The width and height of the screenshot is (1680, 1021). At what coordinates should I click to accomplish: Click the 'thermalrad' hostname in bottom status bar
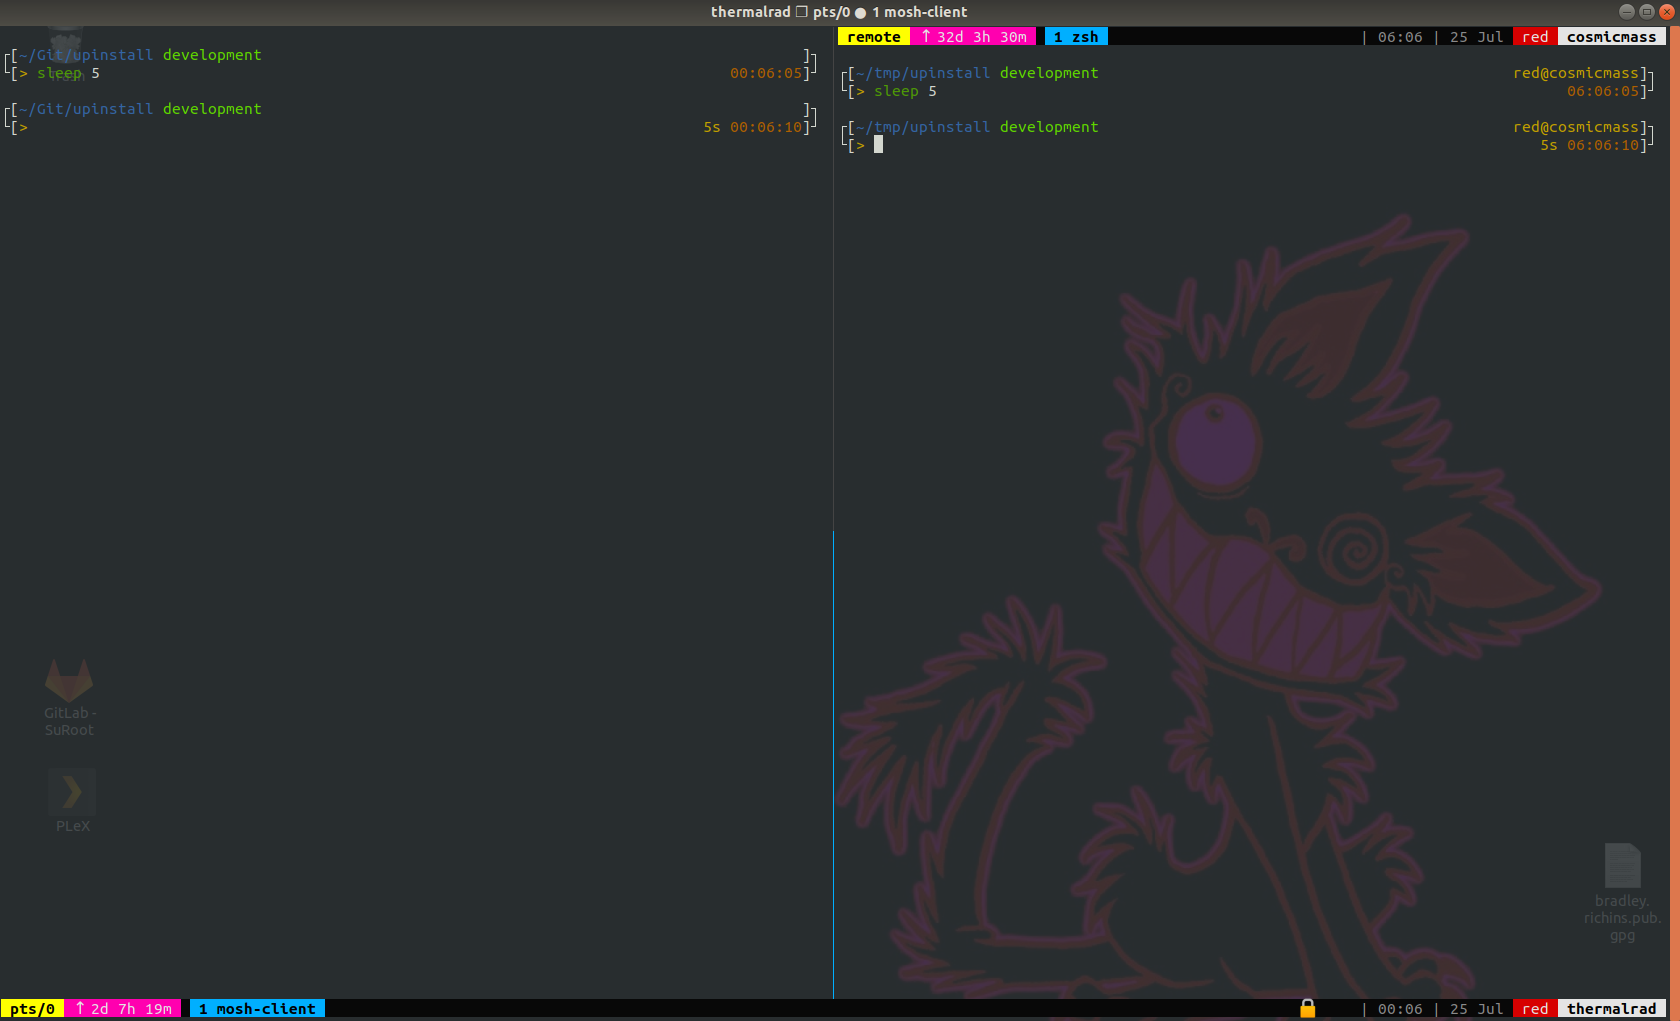(1611, 1009)
